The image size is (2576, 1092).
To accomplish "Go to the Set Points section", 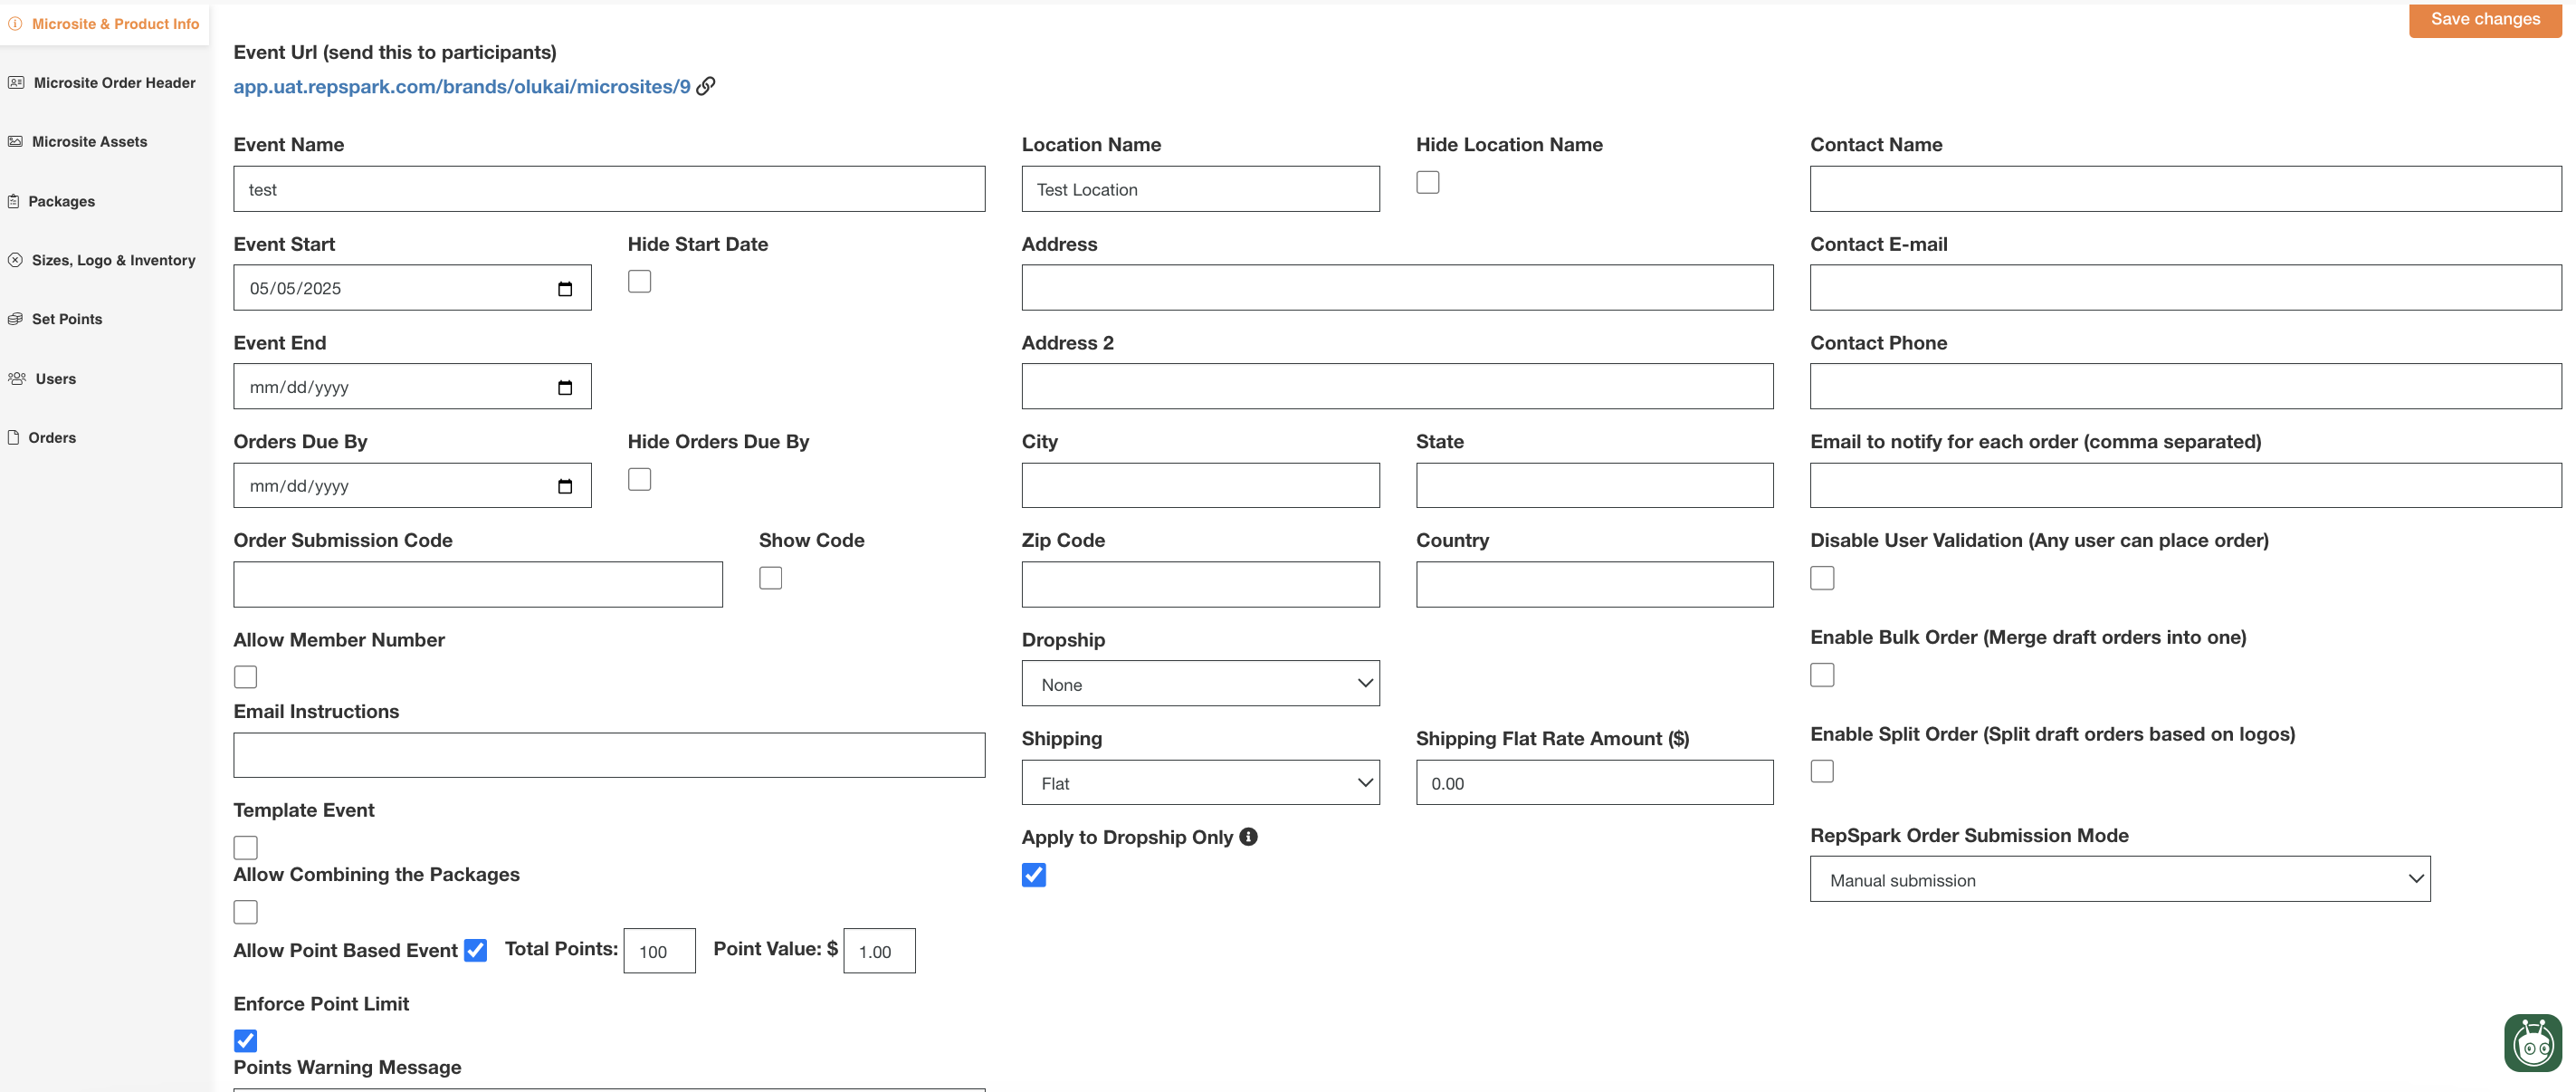I will point(67,319).
